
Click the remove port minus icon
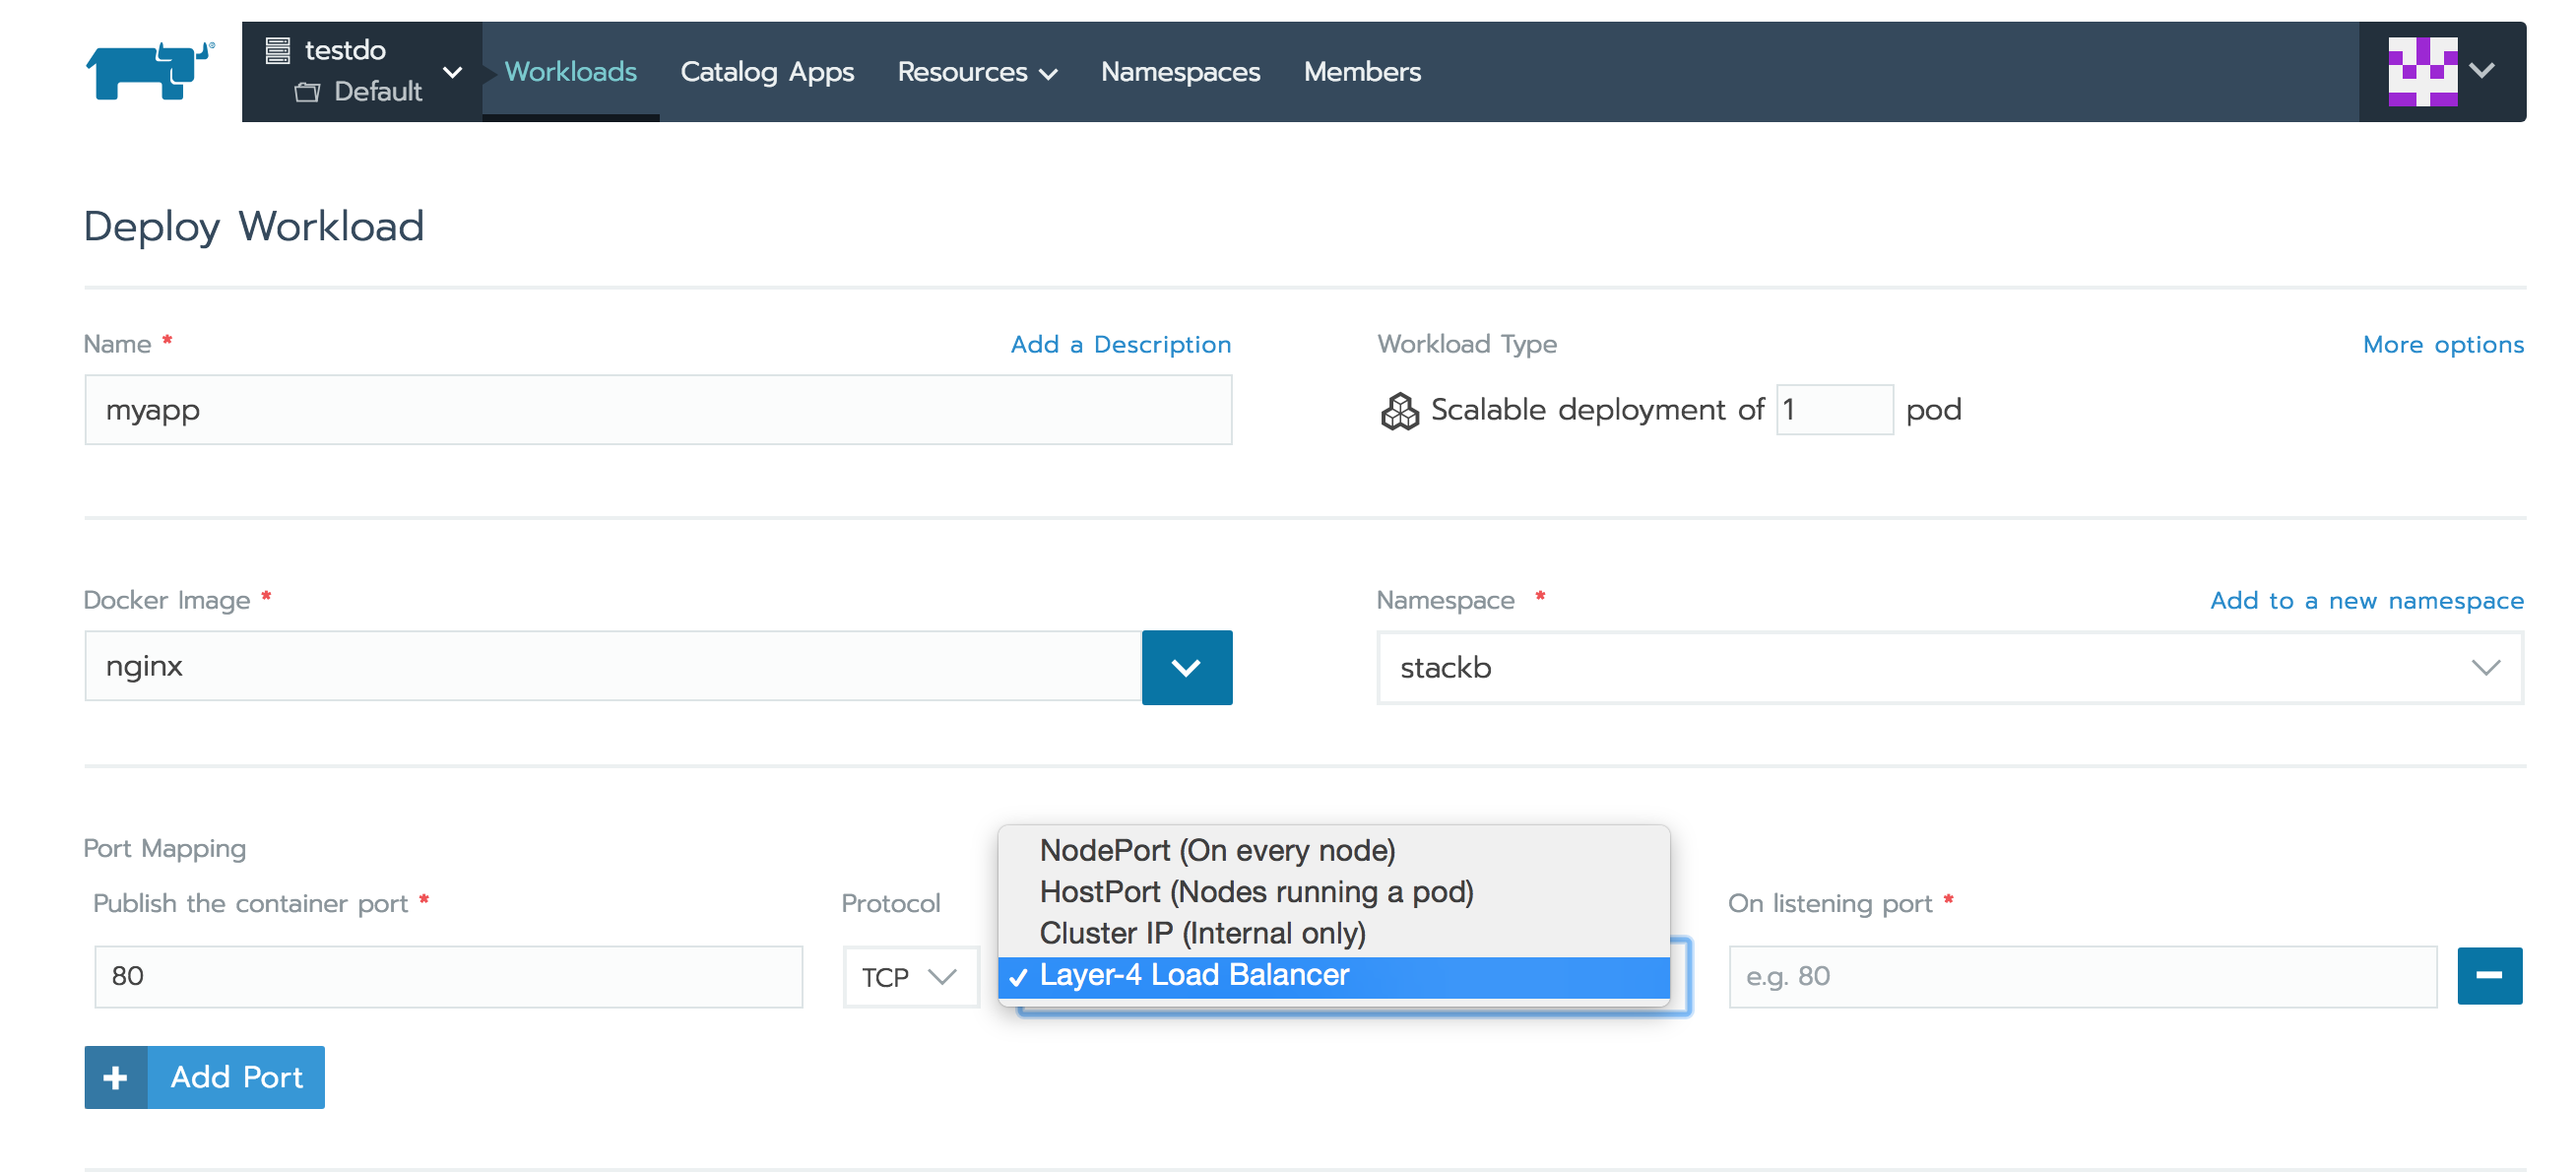point(2489,975)
